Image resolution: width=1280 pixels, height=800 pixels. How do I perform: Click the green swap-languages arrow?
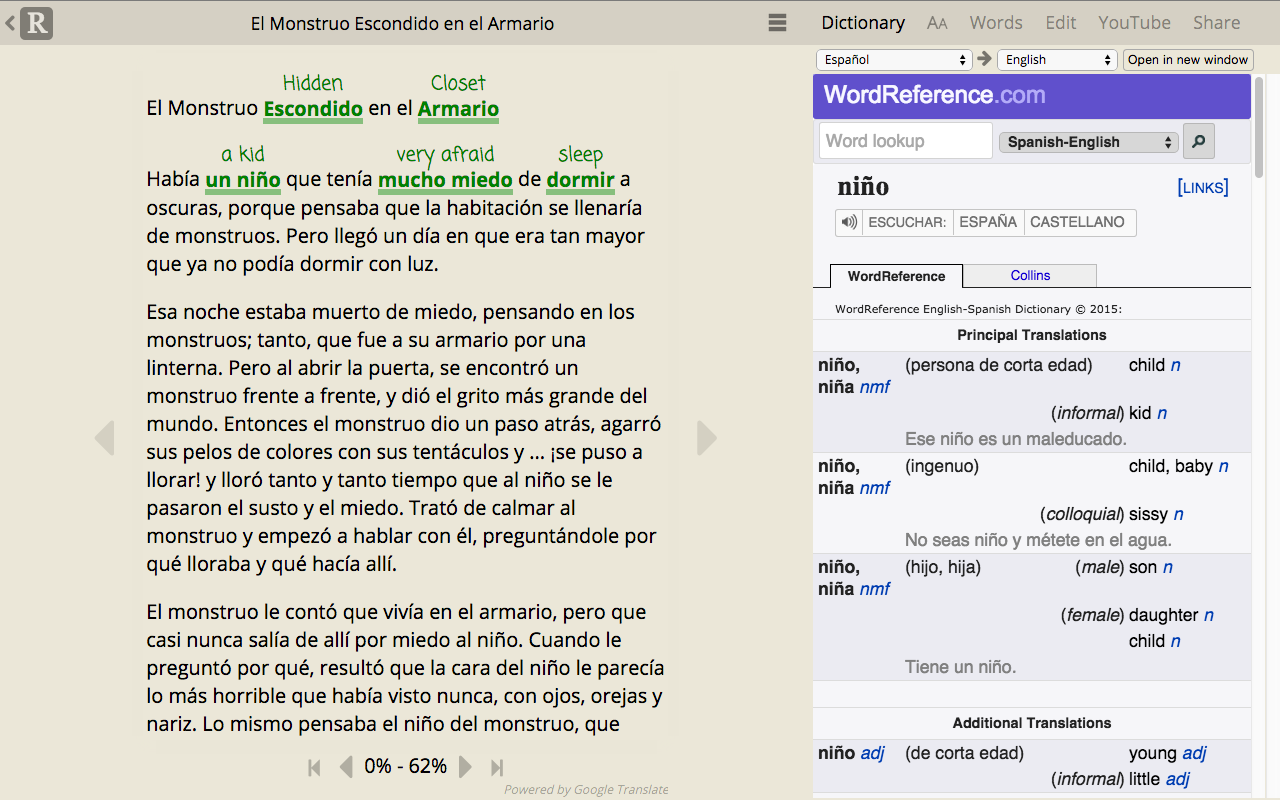point(984,59)
